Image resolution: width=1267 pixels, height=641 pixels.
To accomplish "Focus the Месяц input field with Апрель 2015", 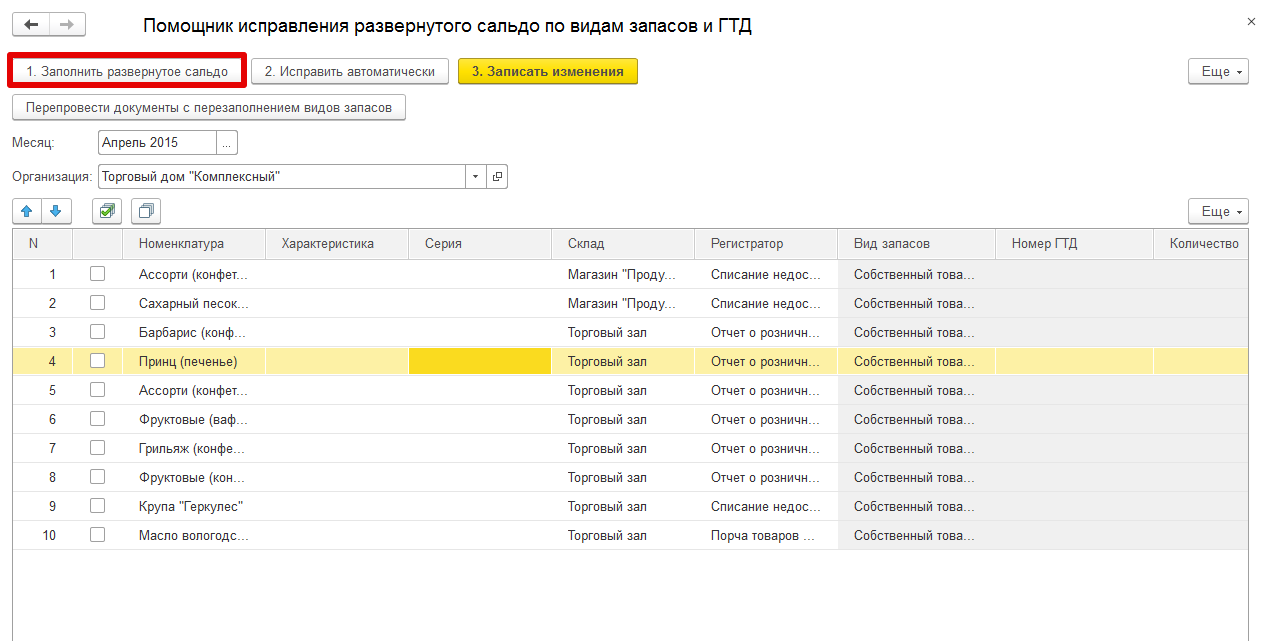I will point(158,143).
